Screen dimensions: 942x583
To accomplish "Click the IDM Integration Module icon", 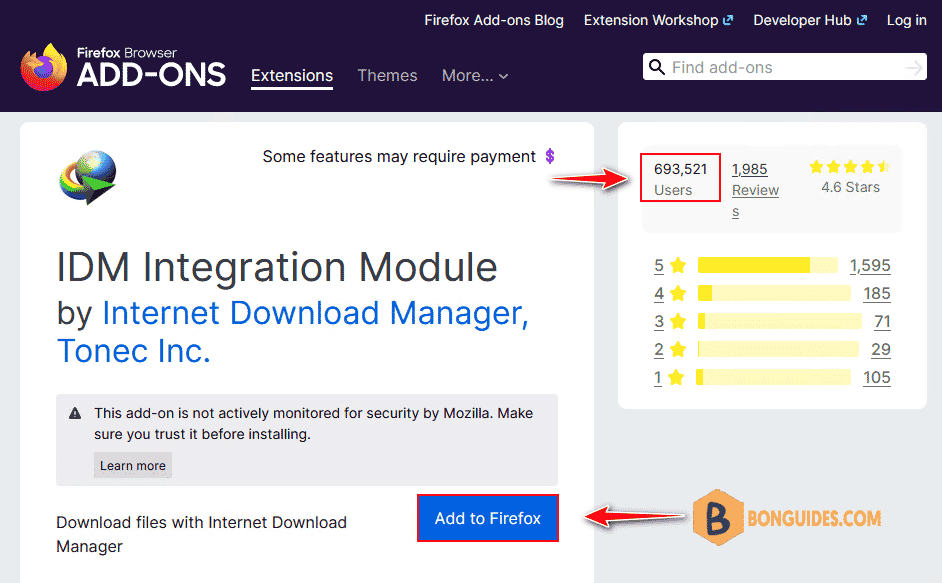I will point(88,177).
